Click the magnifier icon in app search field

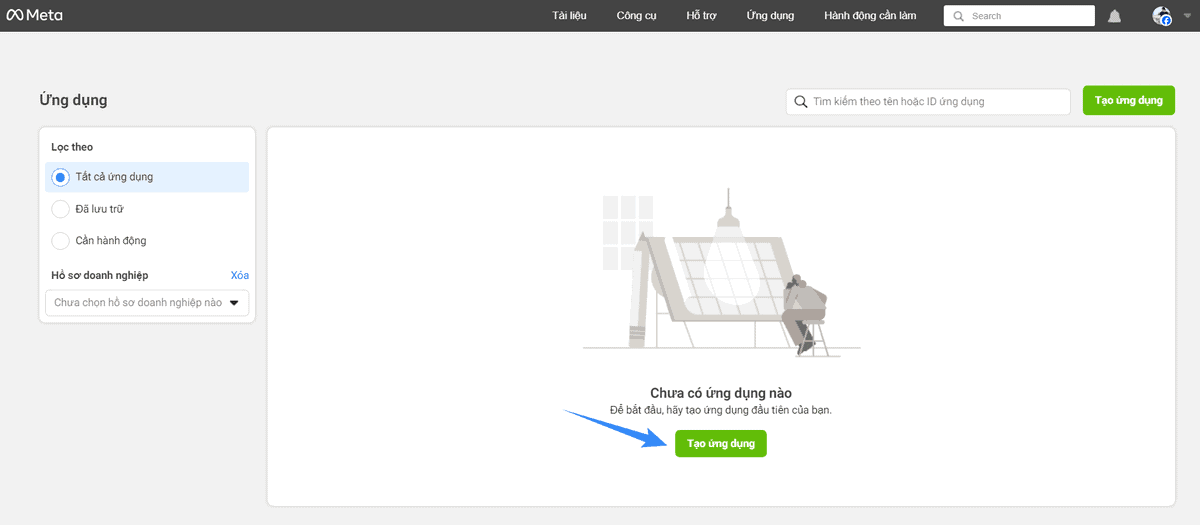tap(801, 102)
